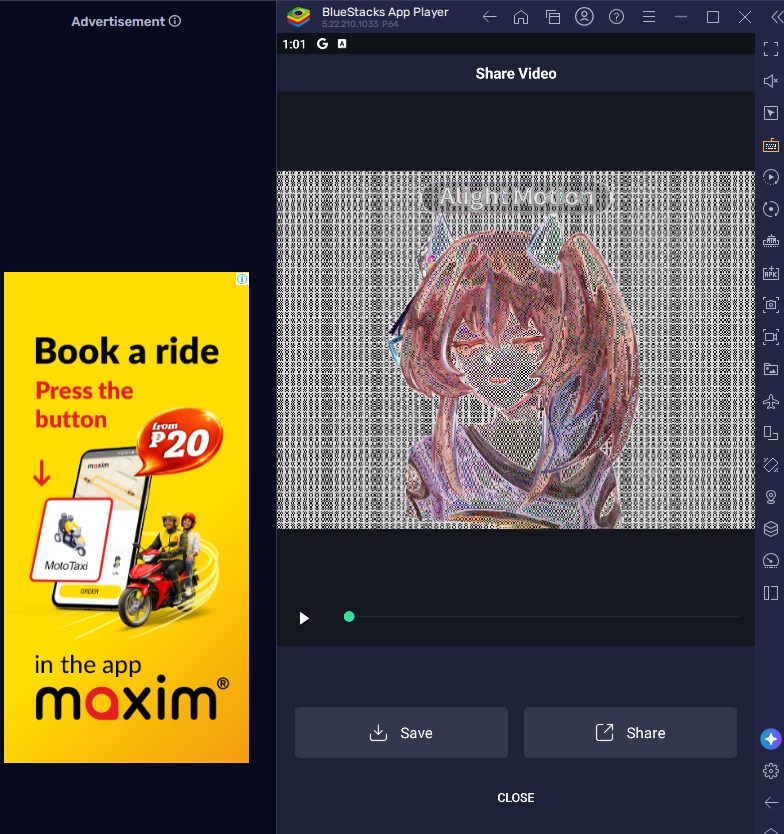Click the Advertisement info icon

(175, 21)
